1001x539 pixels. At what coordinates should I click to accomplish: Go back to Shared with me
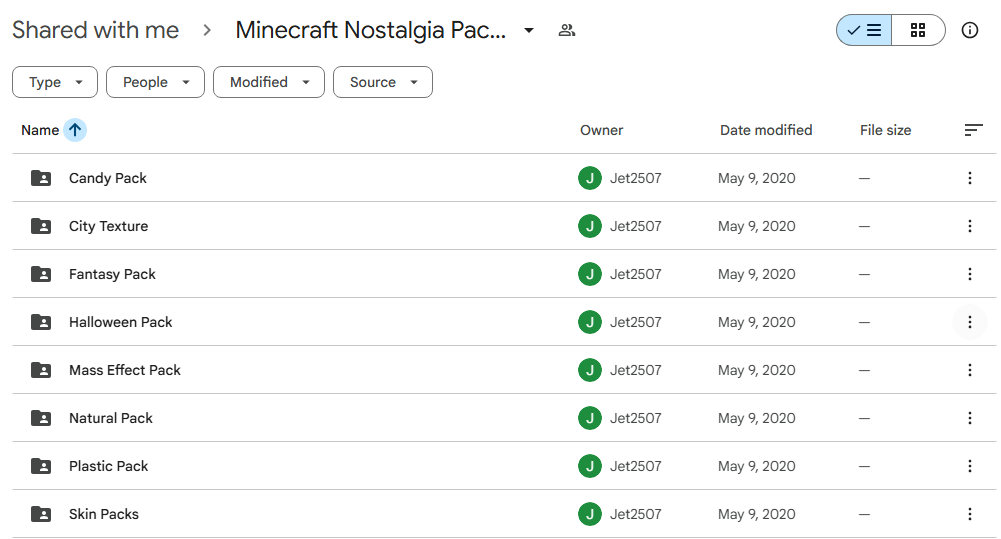(x=96, y=30)
